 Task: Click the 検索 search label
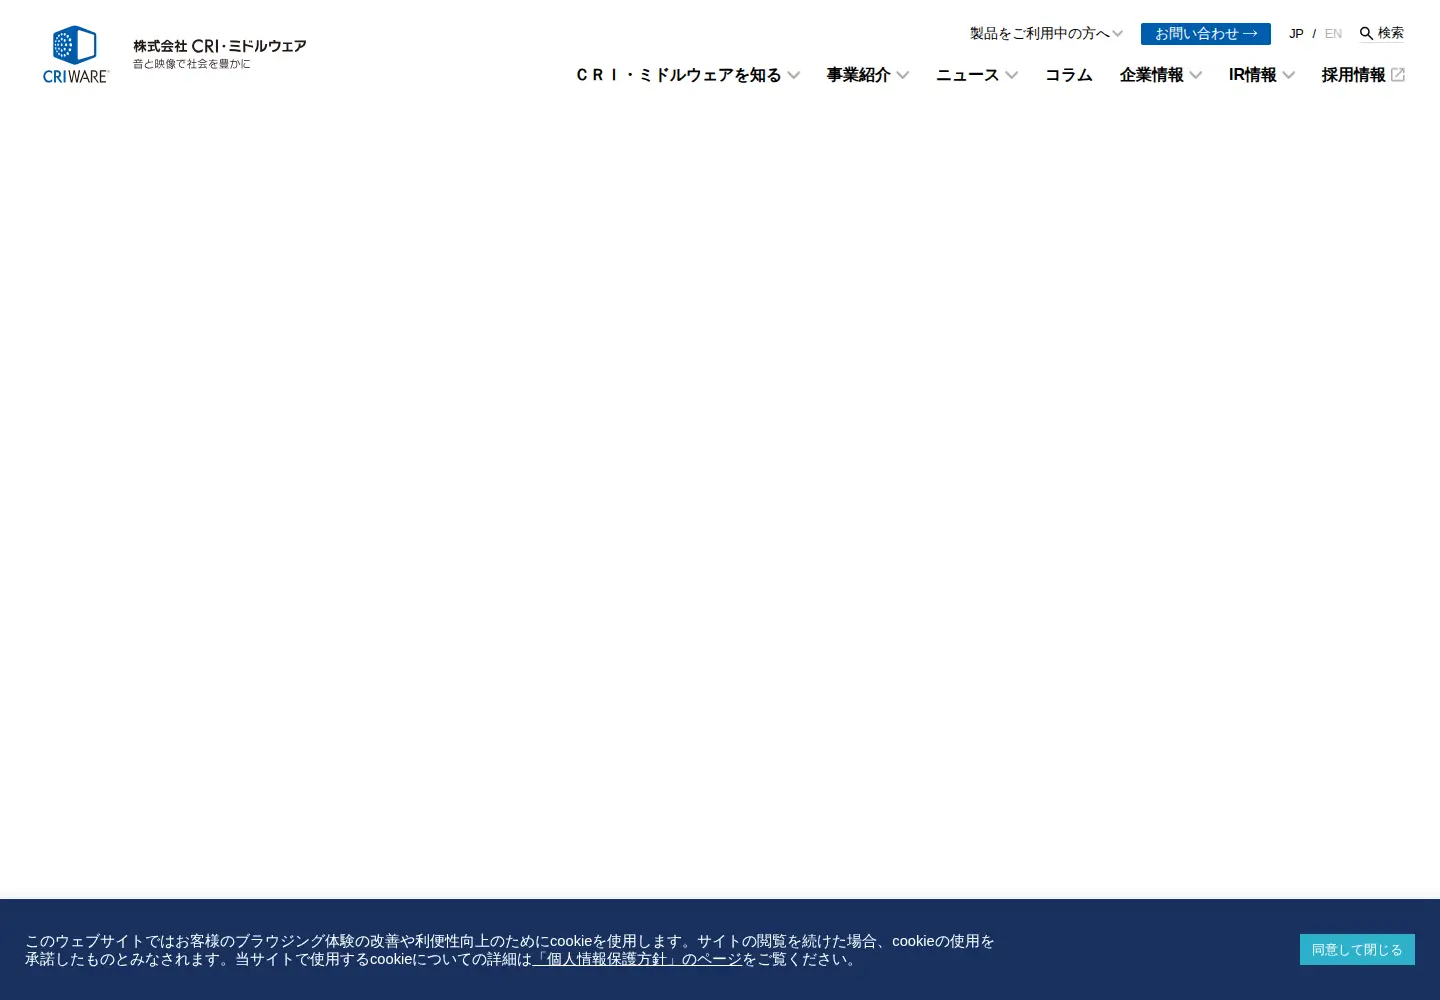tap(1391, 33)
